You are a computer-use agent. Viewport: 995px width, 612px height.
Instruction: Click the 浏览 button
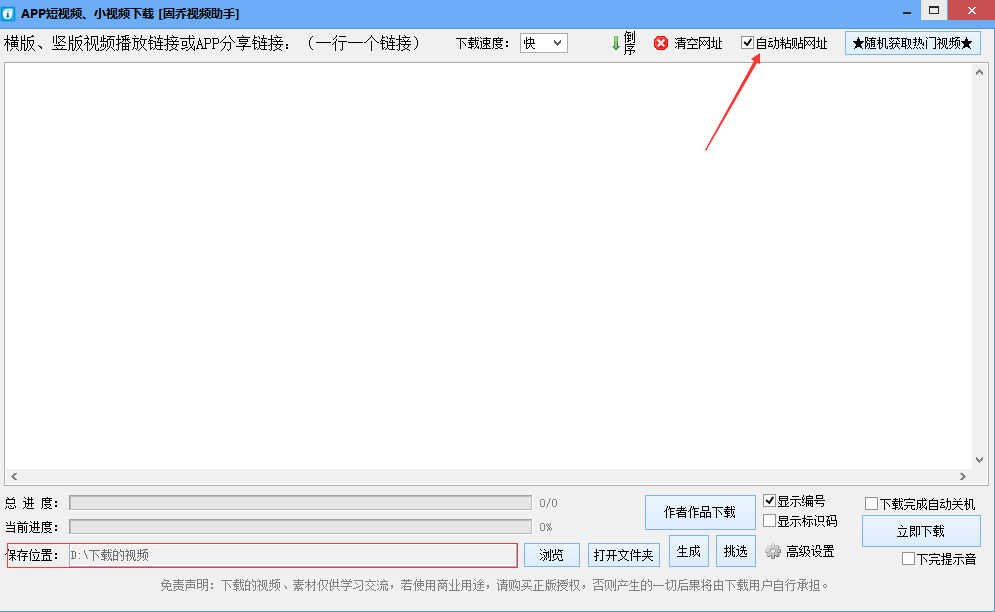(x=551, y=555)
